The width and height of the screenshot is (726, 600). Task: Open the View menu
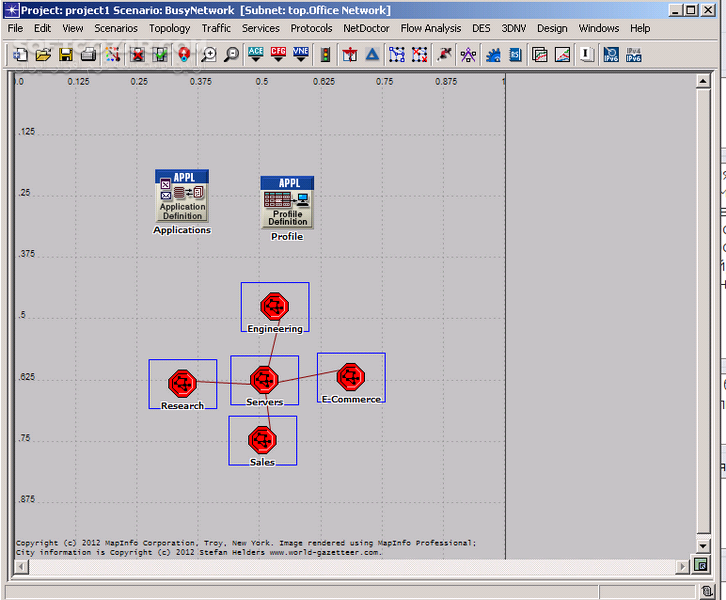pyautogui.click(x=73, y=28)
